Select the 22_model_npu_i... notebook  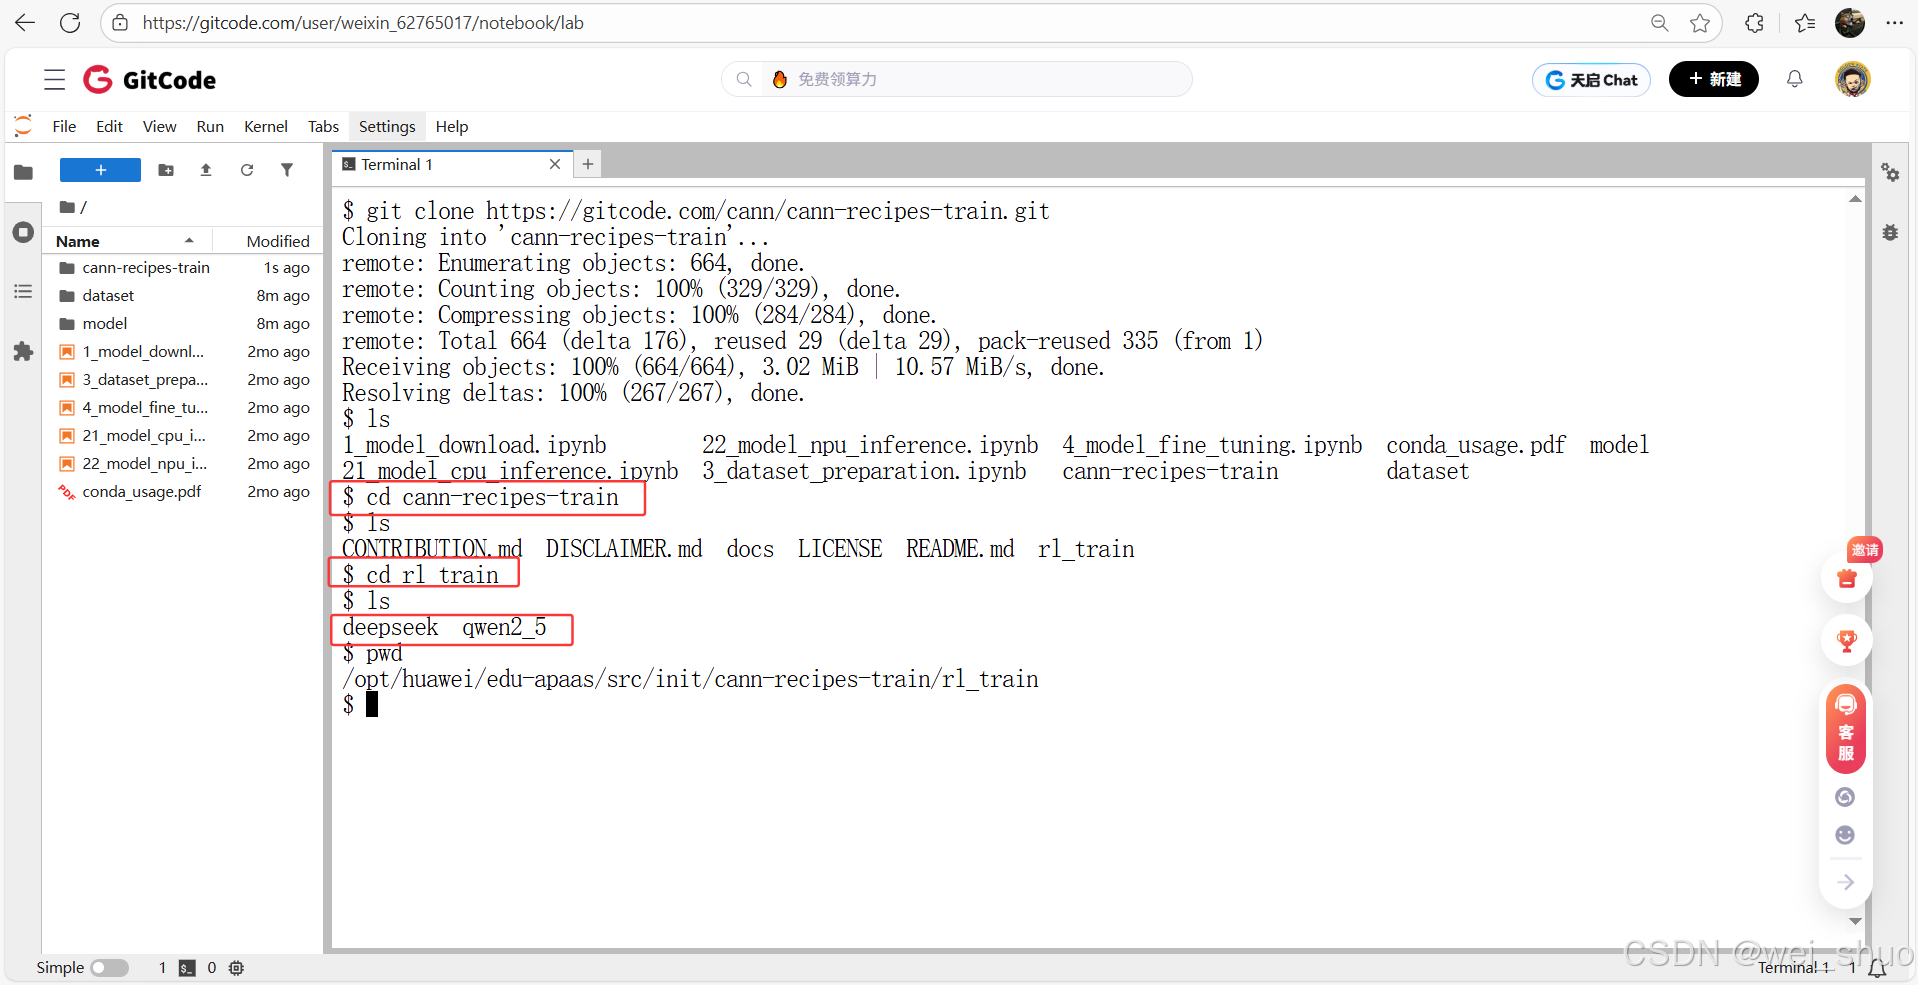(184, 464)
